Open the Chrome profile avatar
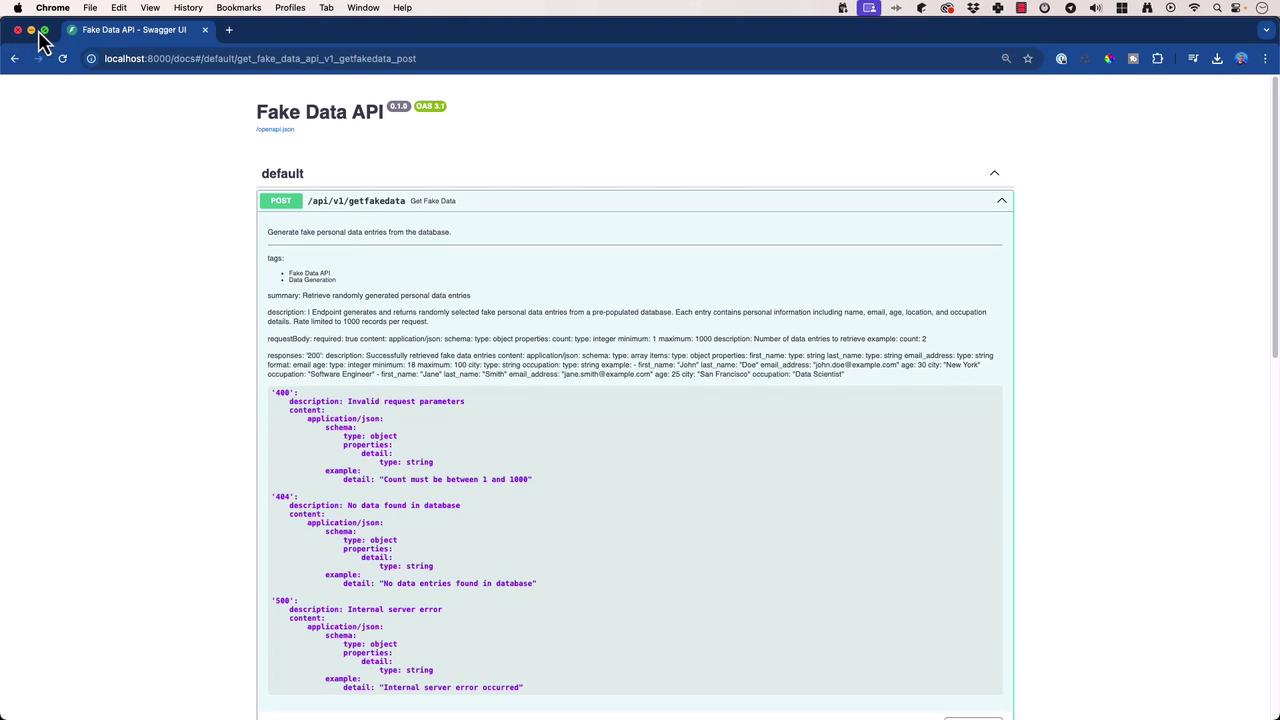Screen dimensions: 1280x720 coord(1241,59)
